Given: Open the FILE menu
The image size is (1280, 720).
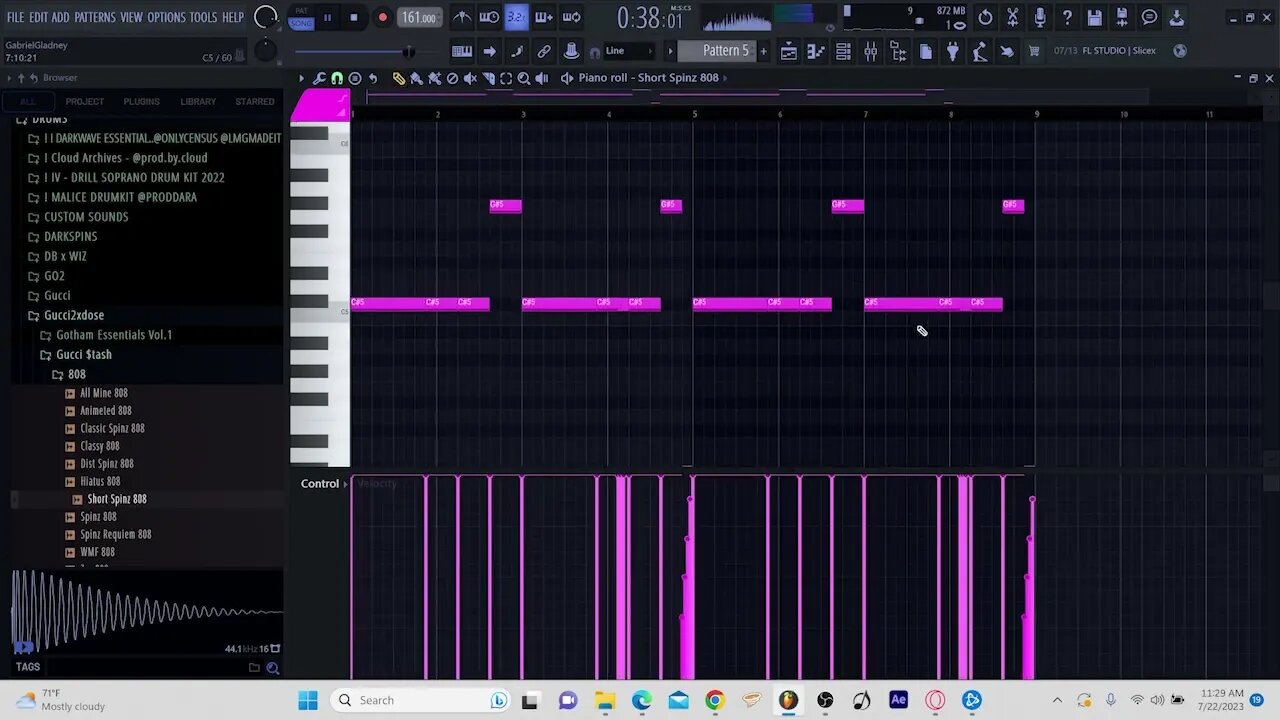Looking at the screenshot, I should click(15, 17).
